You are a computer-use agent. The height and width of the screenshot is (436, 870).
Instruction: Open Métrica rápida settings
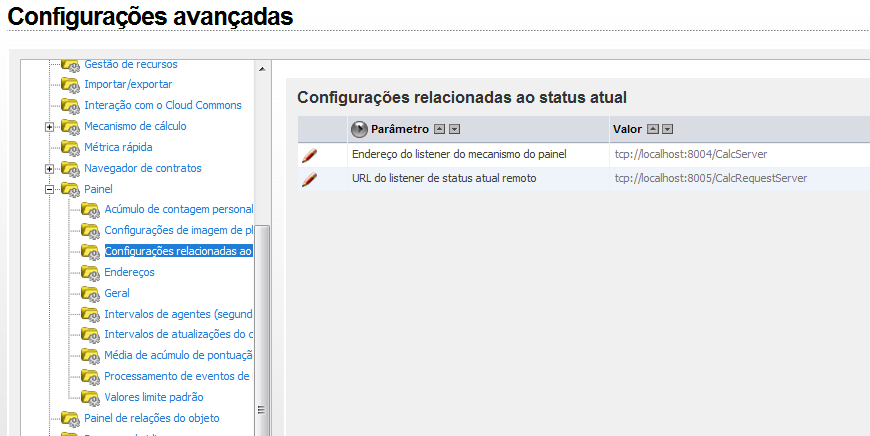click(x=118, y=147)
